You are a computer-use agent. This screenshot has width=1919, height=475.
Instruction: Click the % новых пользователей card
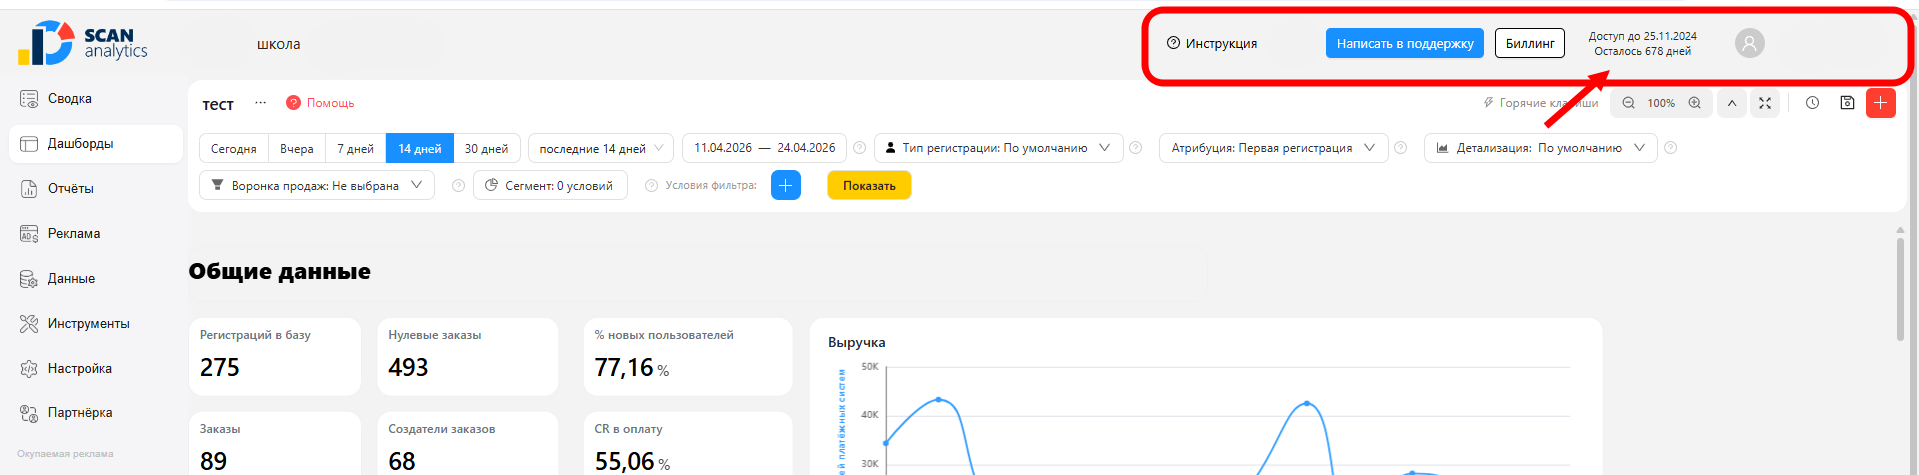point(688,357)
